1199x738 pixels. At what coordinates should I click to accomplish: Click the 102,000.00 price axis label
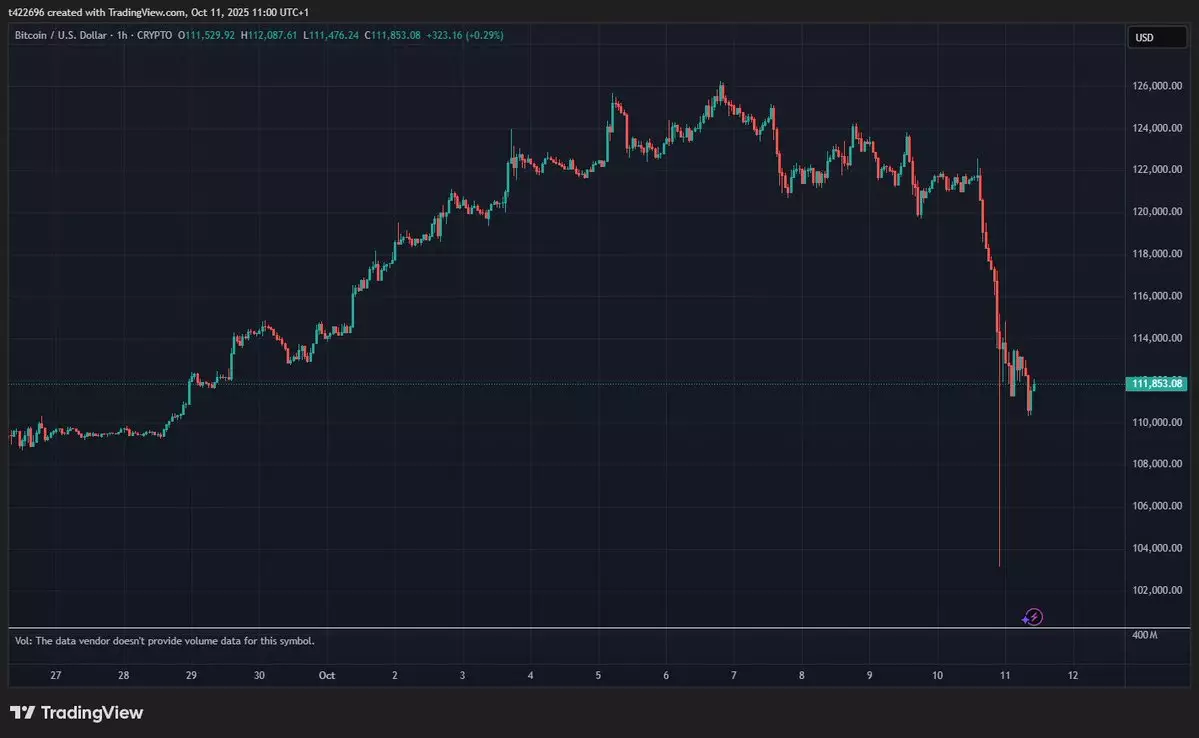click(1155, 590)
